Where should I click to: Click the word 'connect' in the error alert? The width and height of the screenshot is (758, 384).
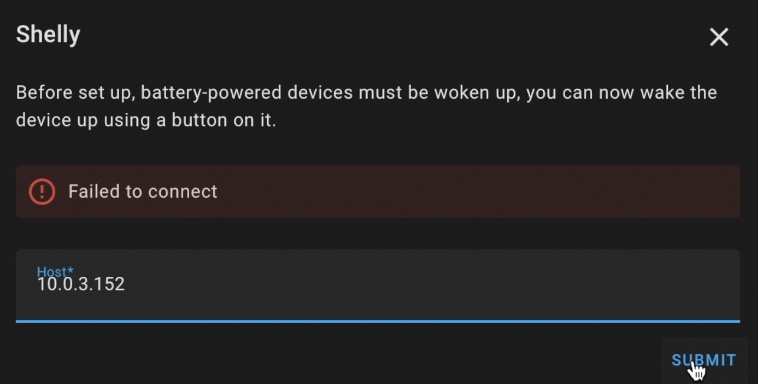click(183, 192)
